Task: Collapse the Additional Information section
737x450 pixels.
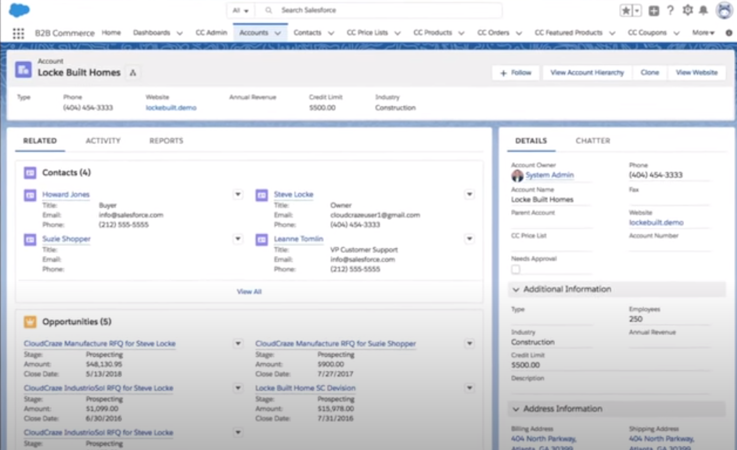Action: tap(516, 289)
